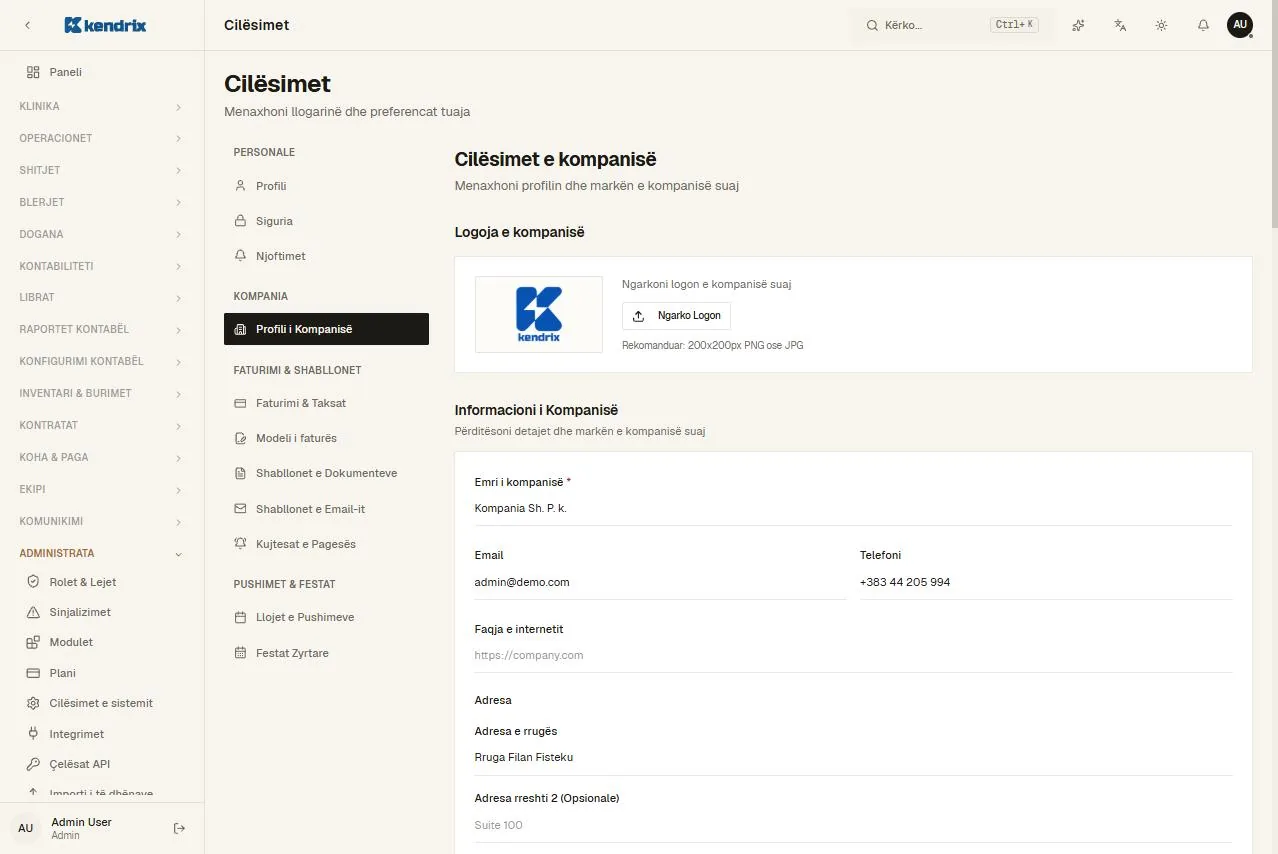Open Cilësimet e sistemit
This screenshot has width=1278, height=854.
point(102,703)
